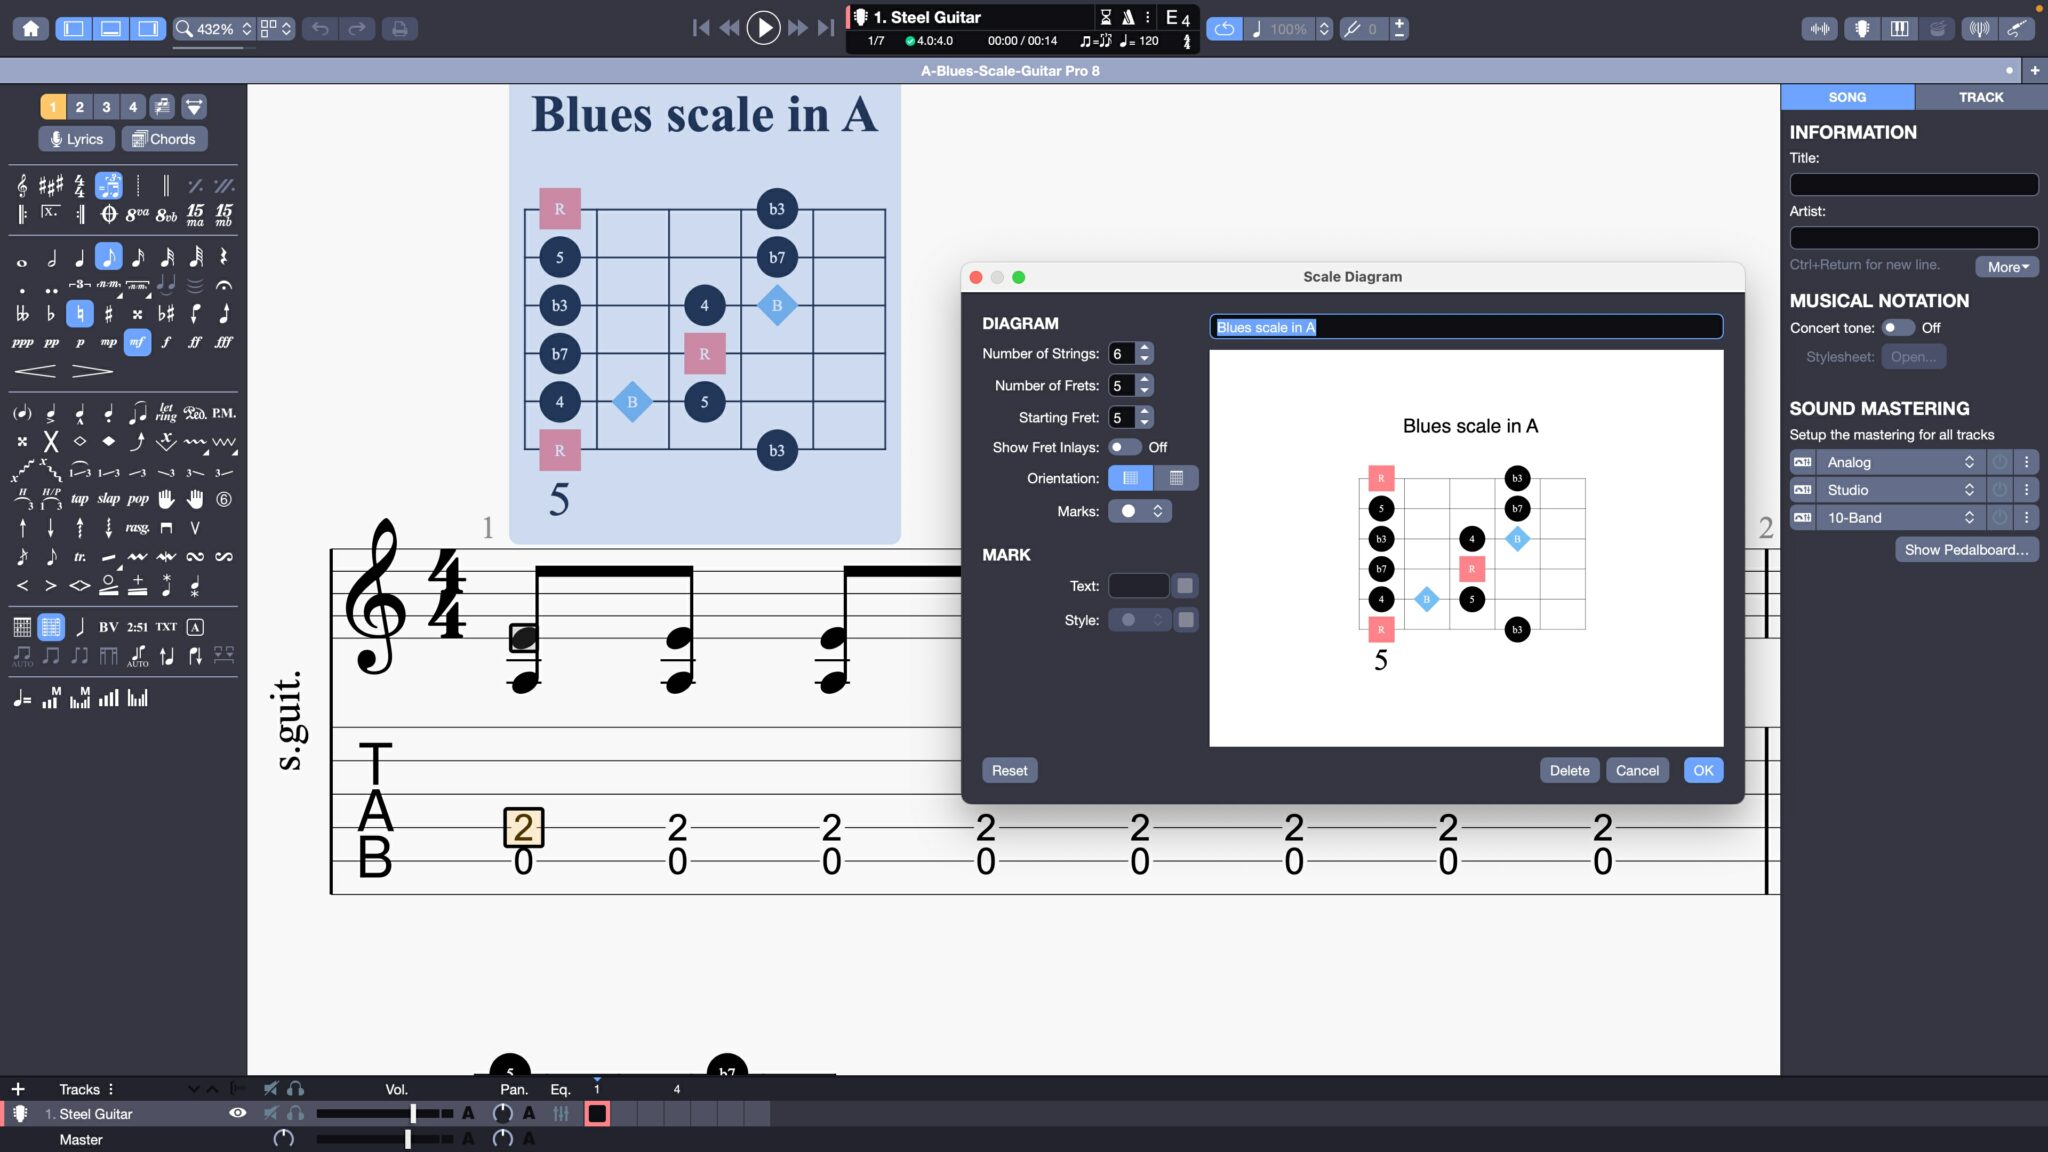Screen dimensions: 2048x1152
Task: Toggle visibility of the Steel Guitar track
Action: point(238,1113)
